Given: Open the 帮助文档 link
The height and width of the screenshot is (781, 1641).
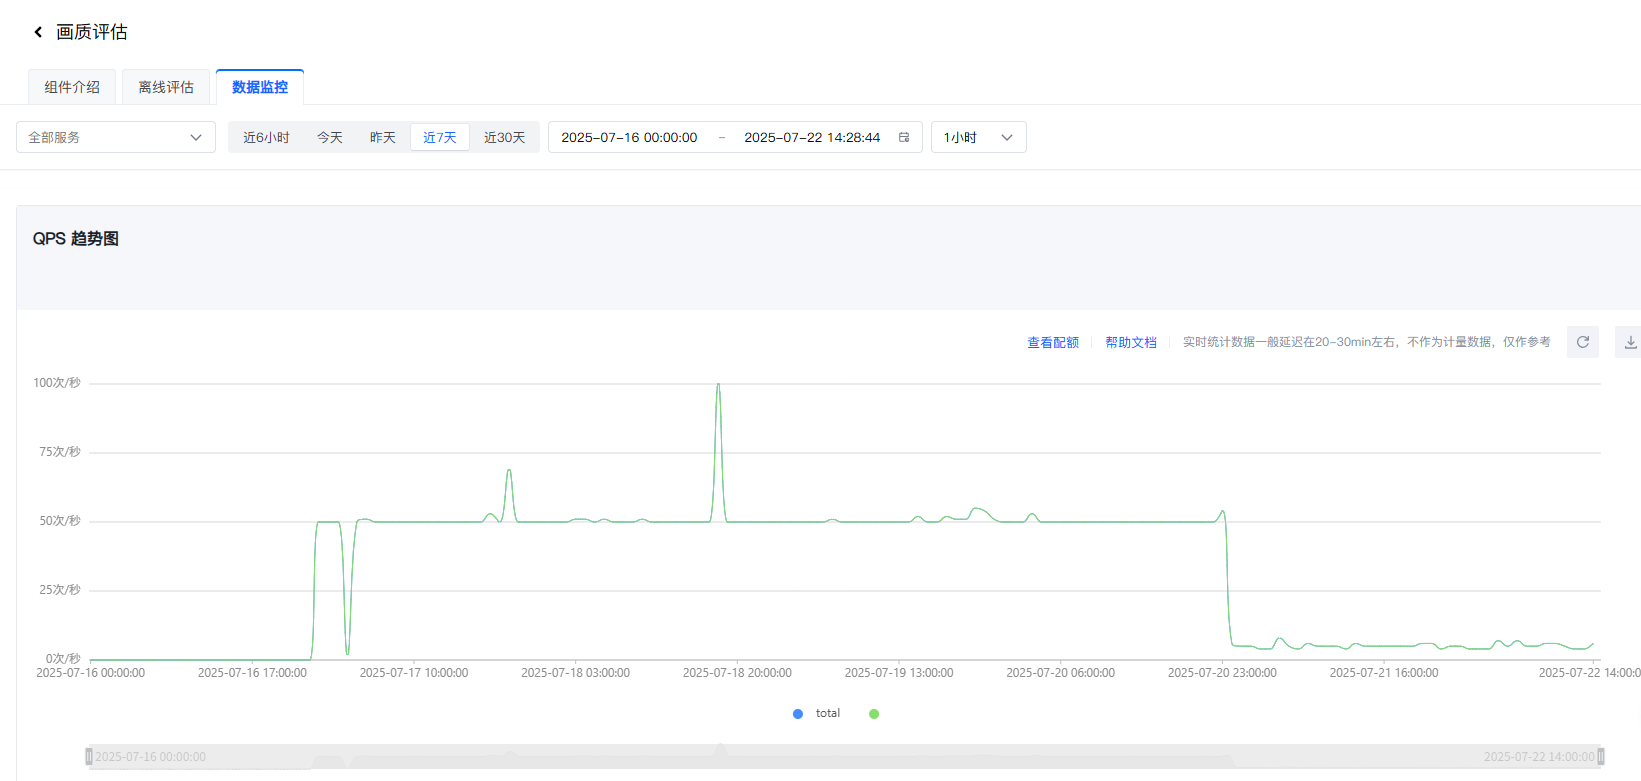Looking at the screenshot, I should pos(1130,342).
